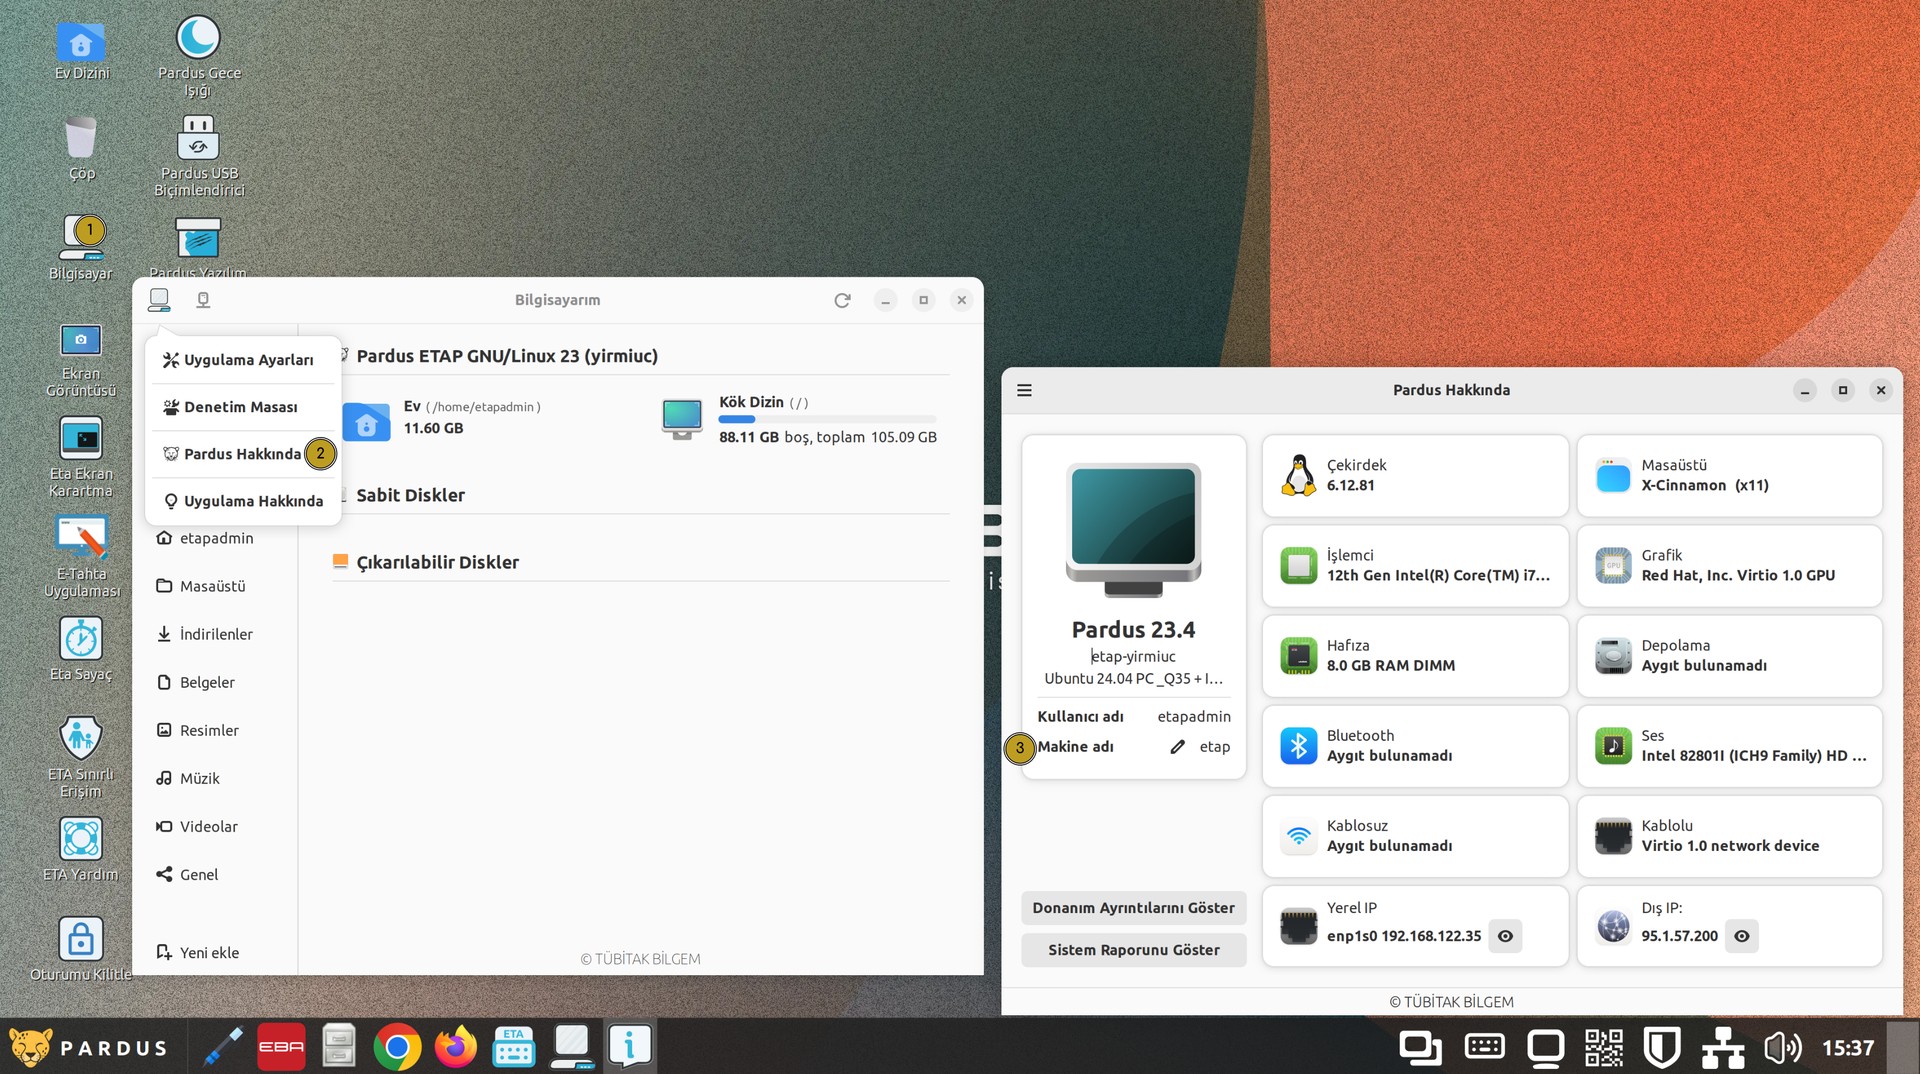Open Ev Dizini desktop icon
1920x1074 pixels.
pyautogui.click(x=81, y=50)
